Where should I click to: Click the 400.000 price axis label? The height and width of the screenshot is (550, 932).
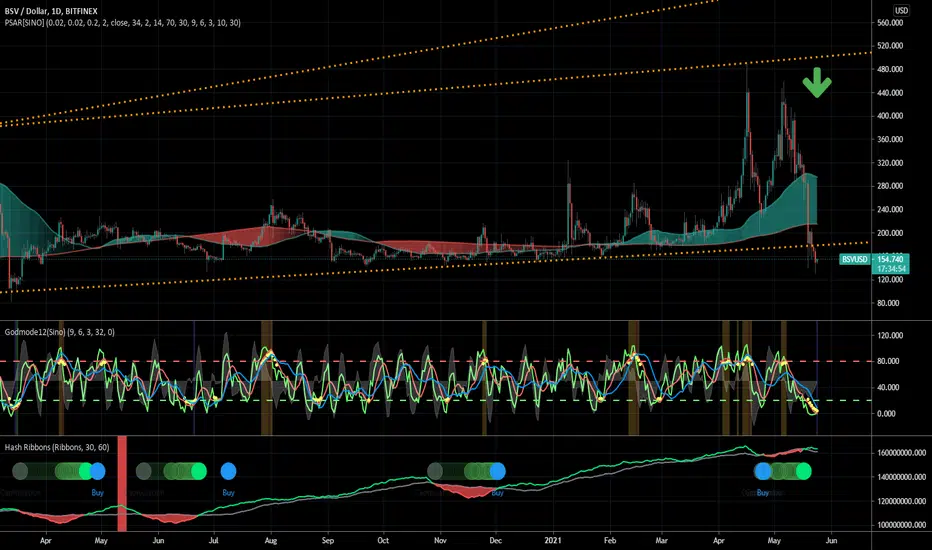[890, 116]
